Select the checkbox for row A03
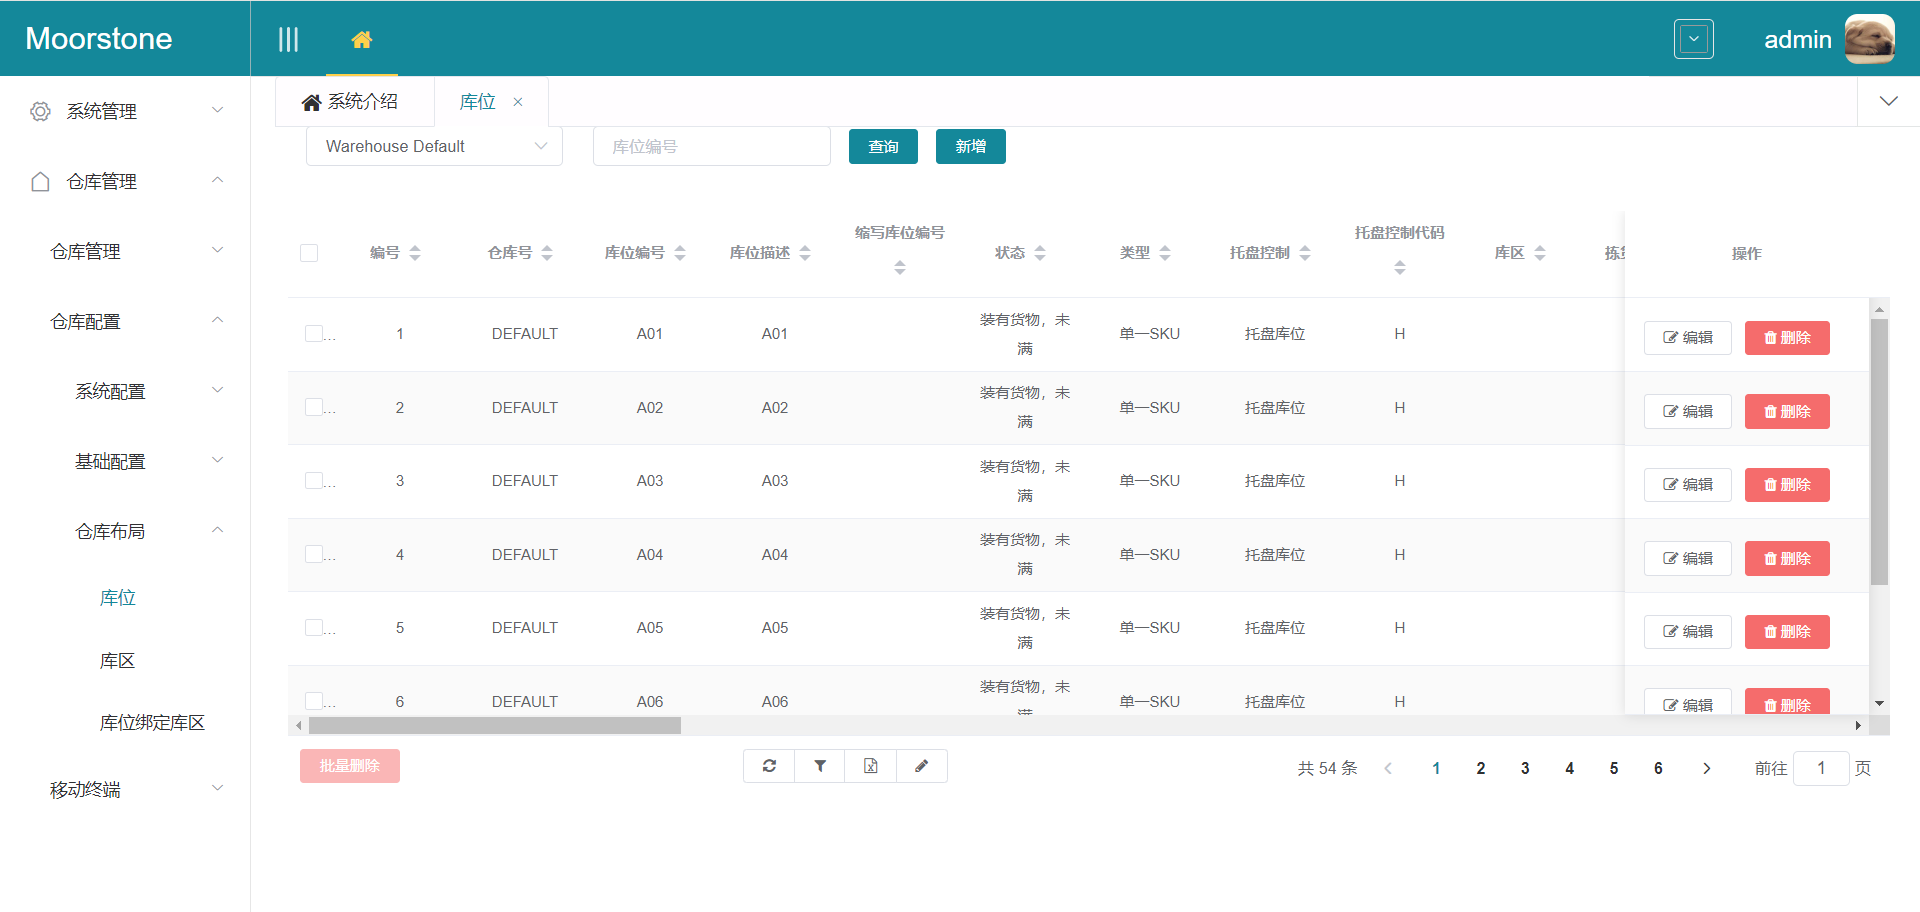The height and width of the screenshot is (912, 1920). (314, 481)
